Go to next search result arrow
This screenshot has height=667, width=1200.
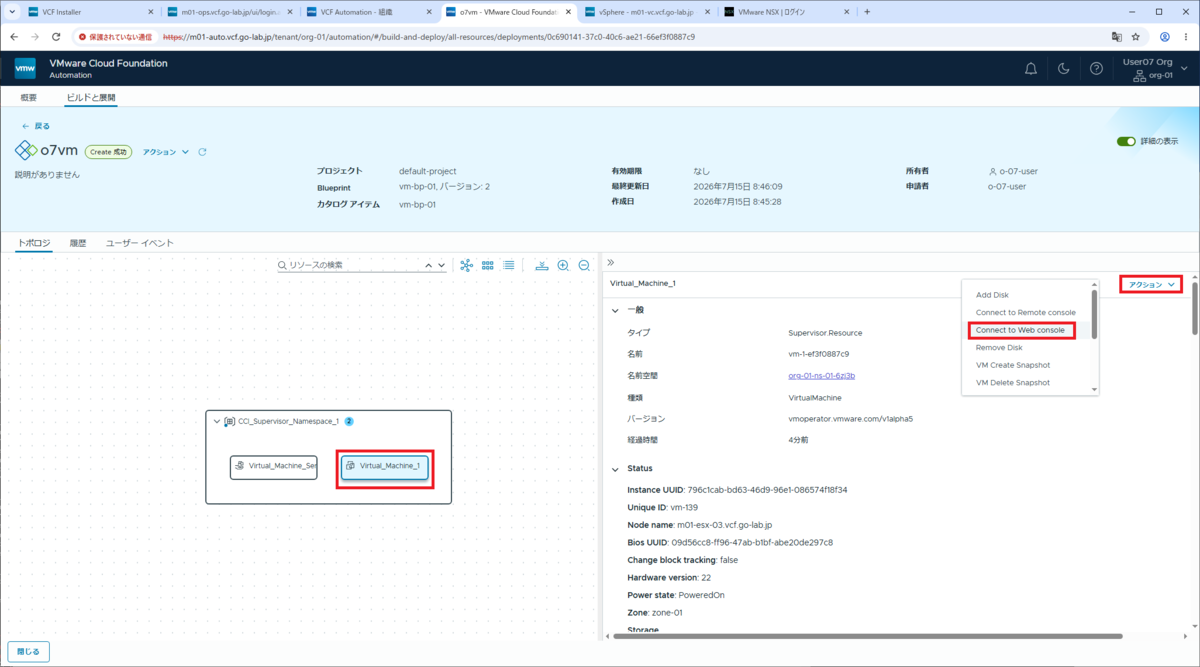(441, 265)
